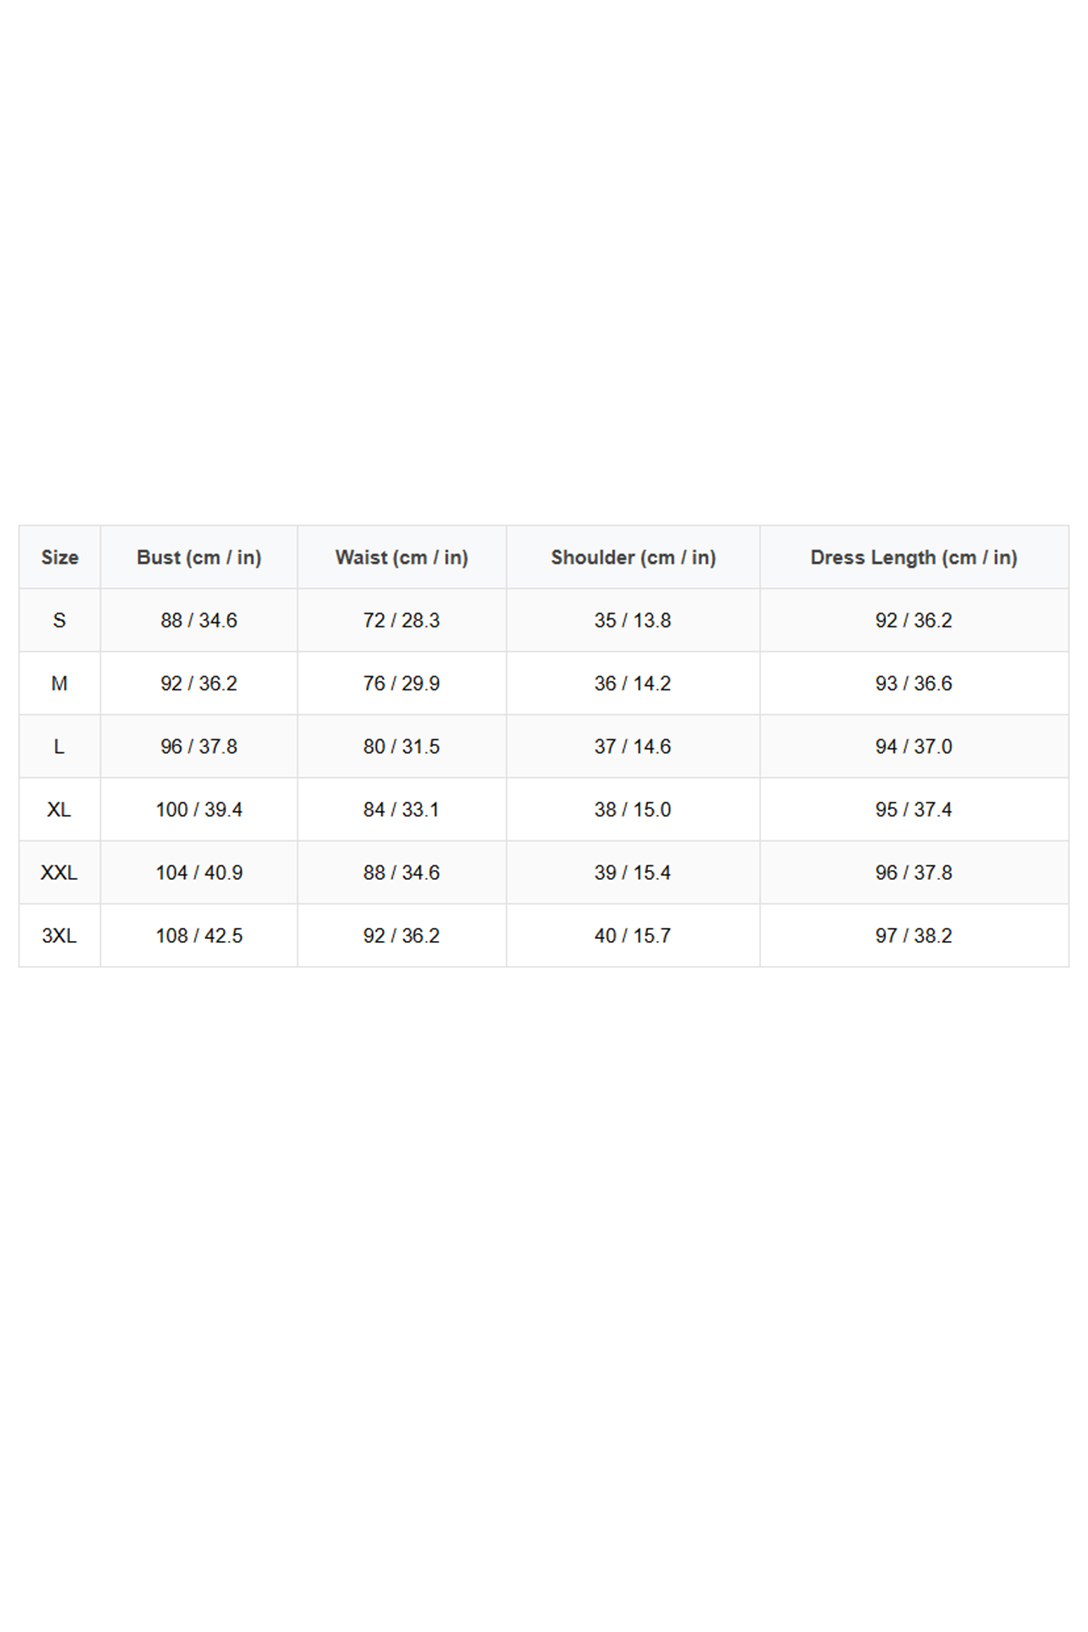Click the 40 / 15.7 shoulder cell
This screenshot has width=1088, height=1632.
point(633,935)
